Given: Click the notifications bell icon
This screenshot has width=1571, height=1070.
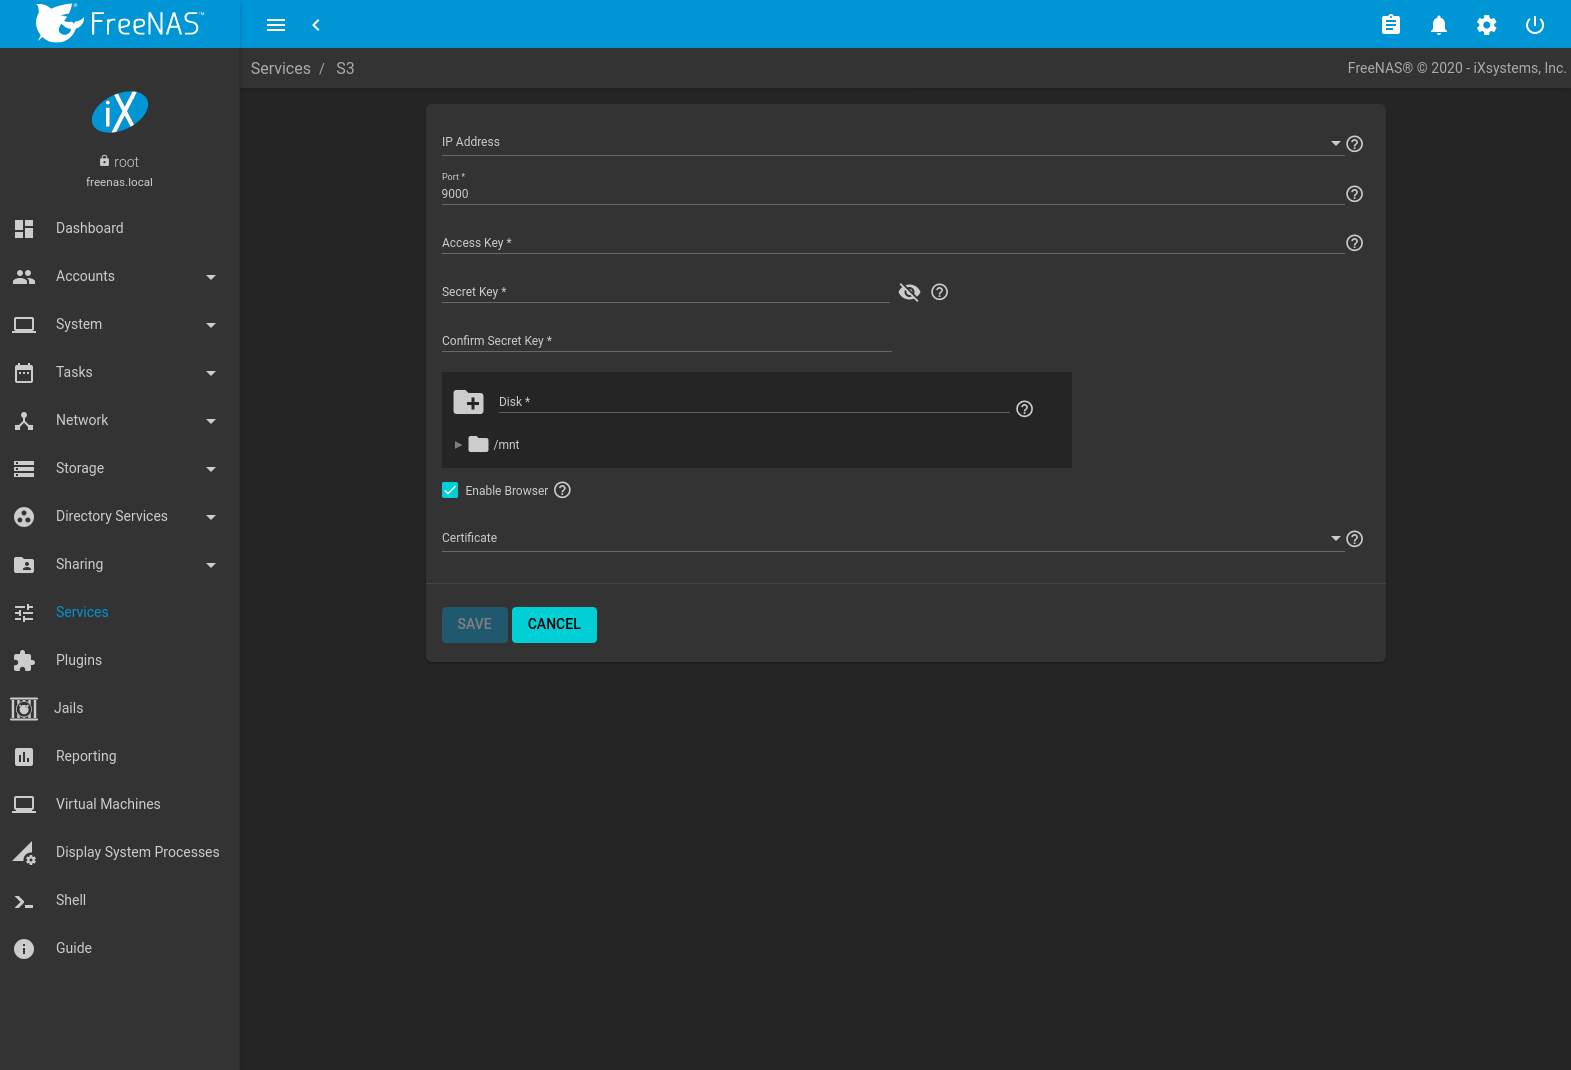Looking at the screenshot, I should coord(1438,25).
